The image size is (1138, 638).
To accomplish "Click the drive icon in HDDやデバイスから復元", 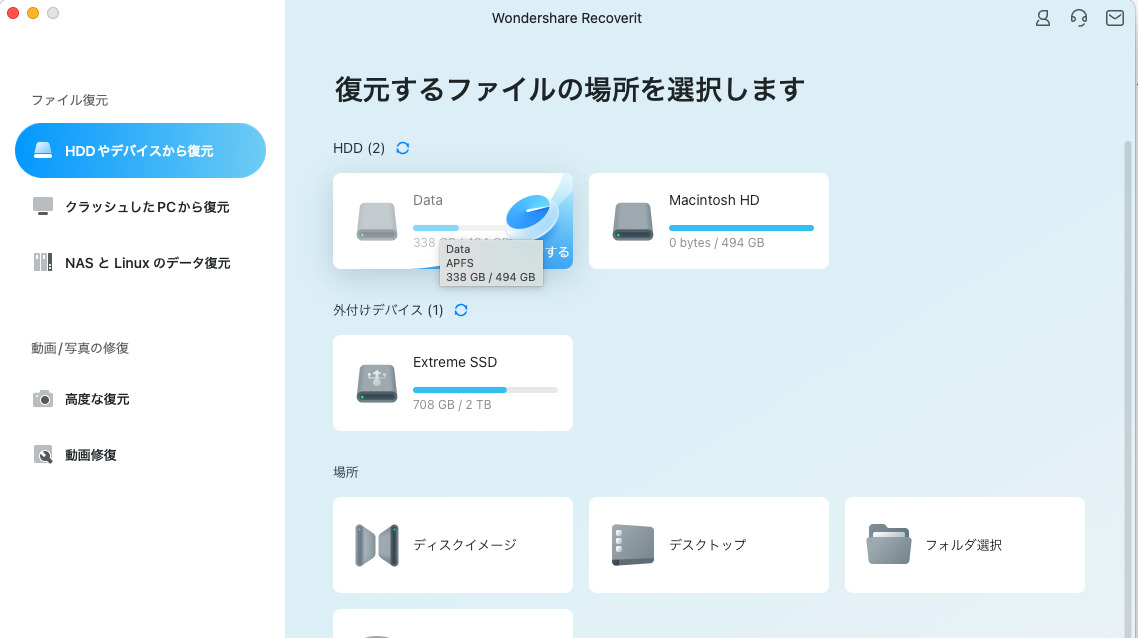I will tap(43, 150).
